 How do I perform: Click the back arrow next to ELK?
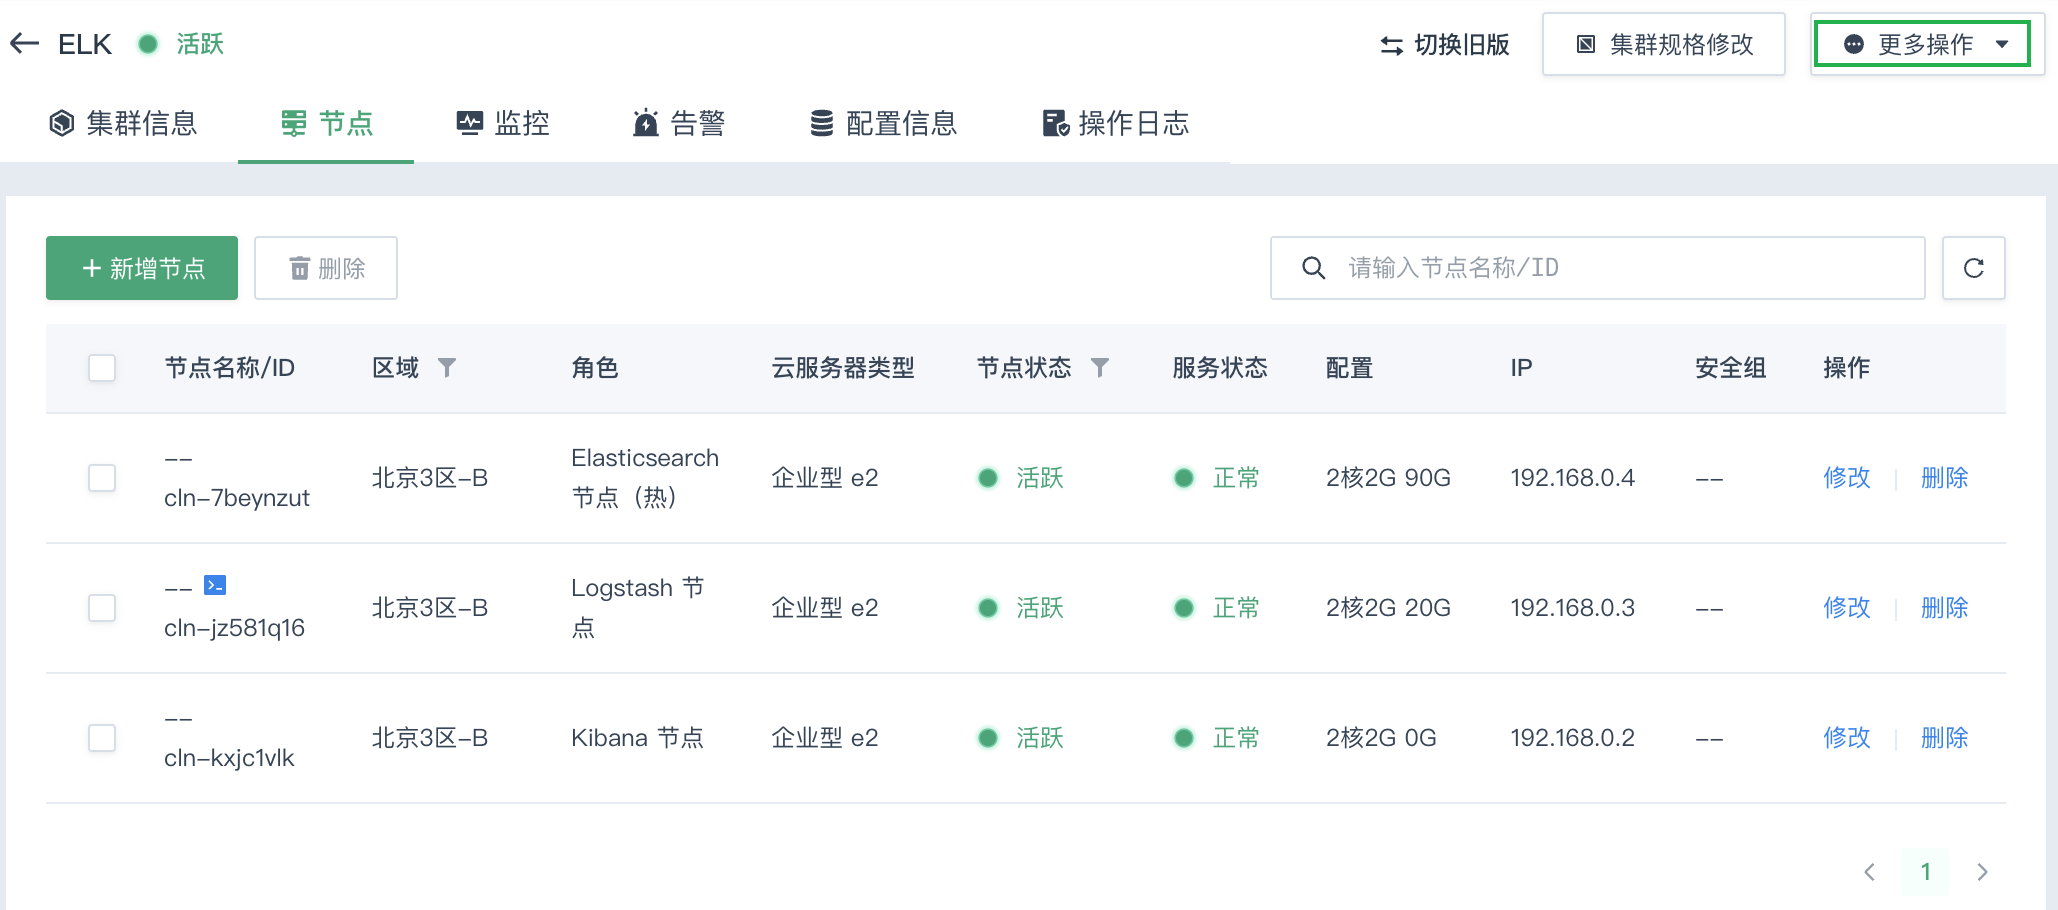(24, 43)
